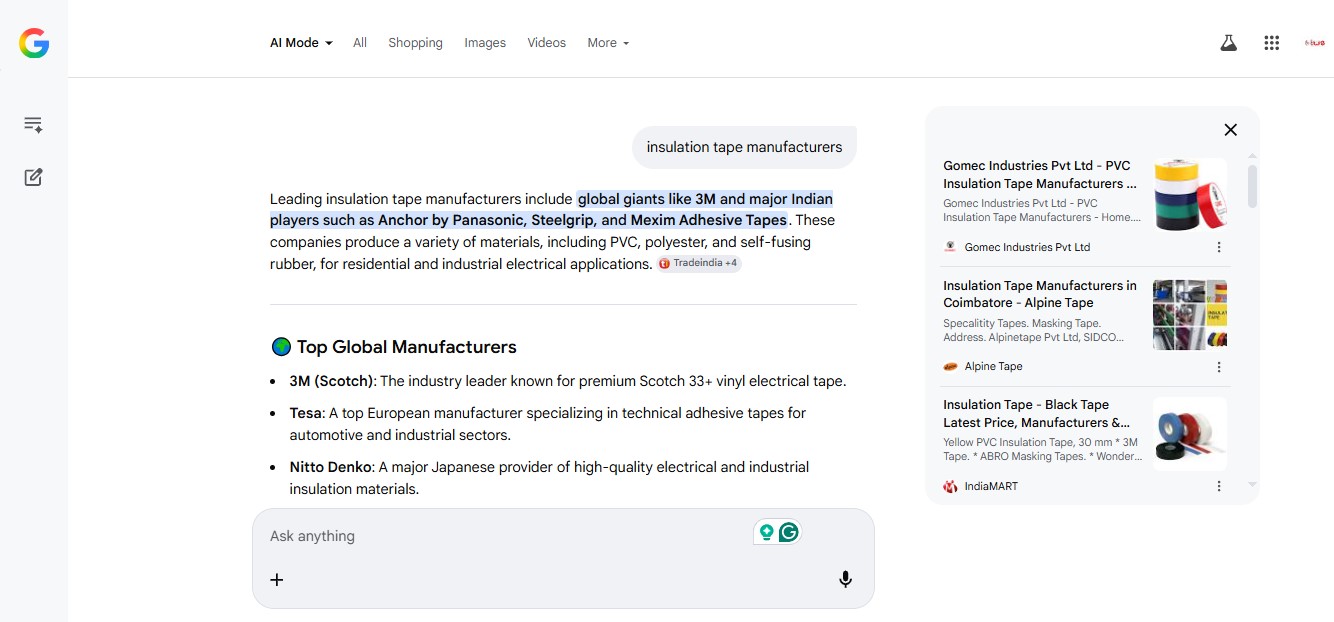The width and height of the screenshot is (1334, 622).
Task: Click the Alpine Tape product thumbnail
Action: (1190, 314)
